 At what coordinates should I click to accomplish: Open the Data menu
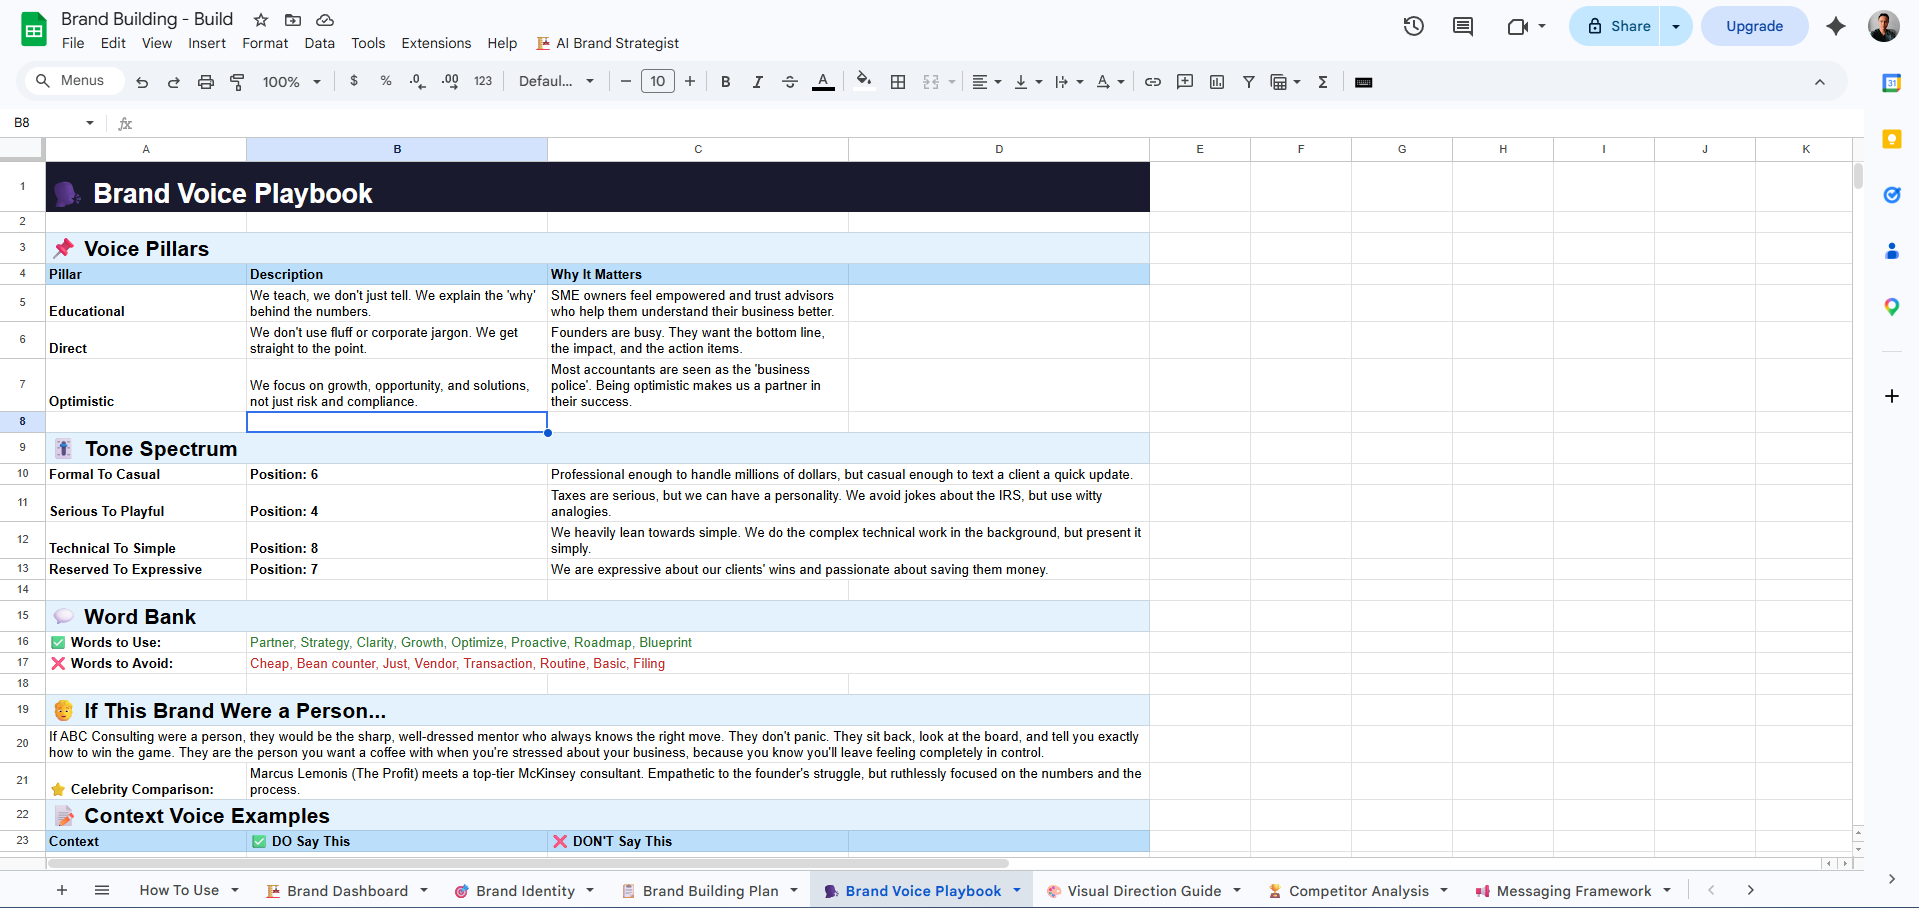point(320,43)
